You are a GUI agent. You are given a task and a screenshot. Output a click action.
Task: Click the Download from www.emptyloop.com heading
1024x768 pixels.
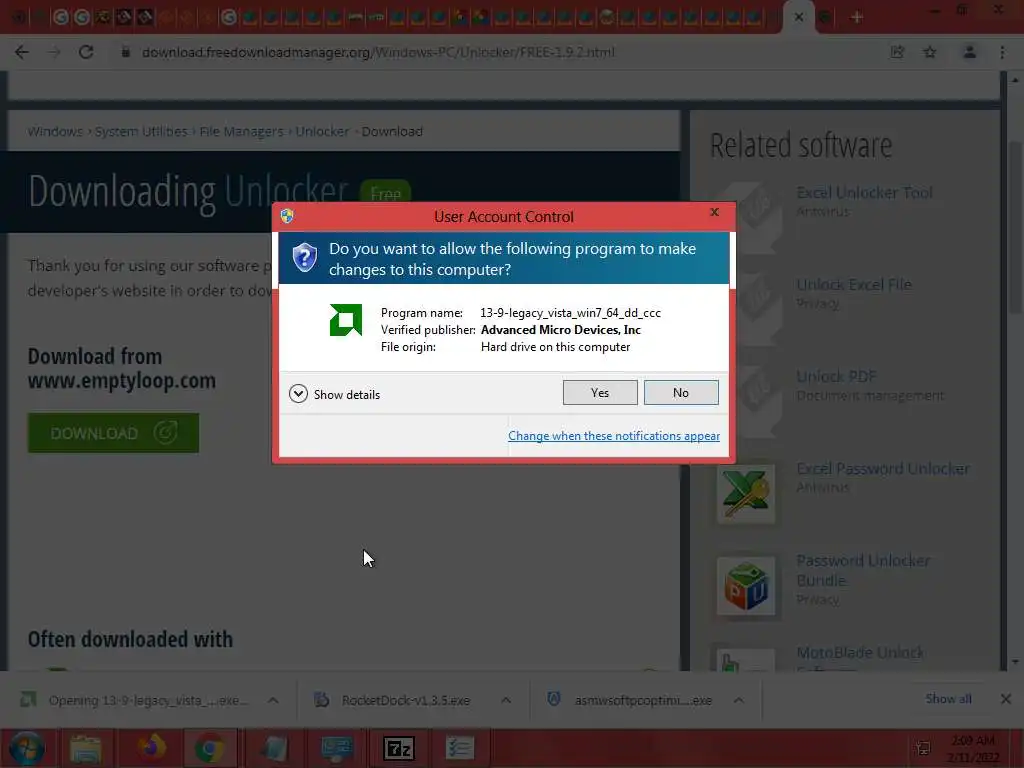pyautogui.click(x=121, y=368)
